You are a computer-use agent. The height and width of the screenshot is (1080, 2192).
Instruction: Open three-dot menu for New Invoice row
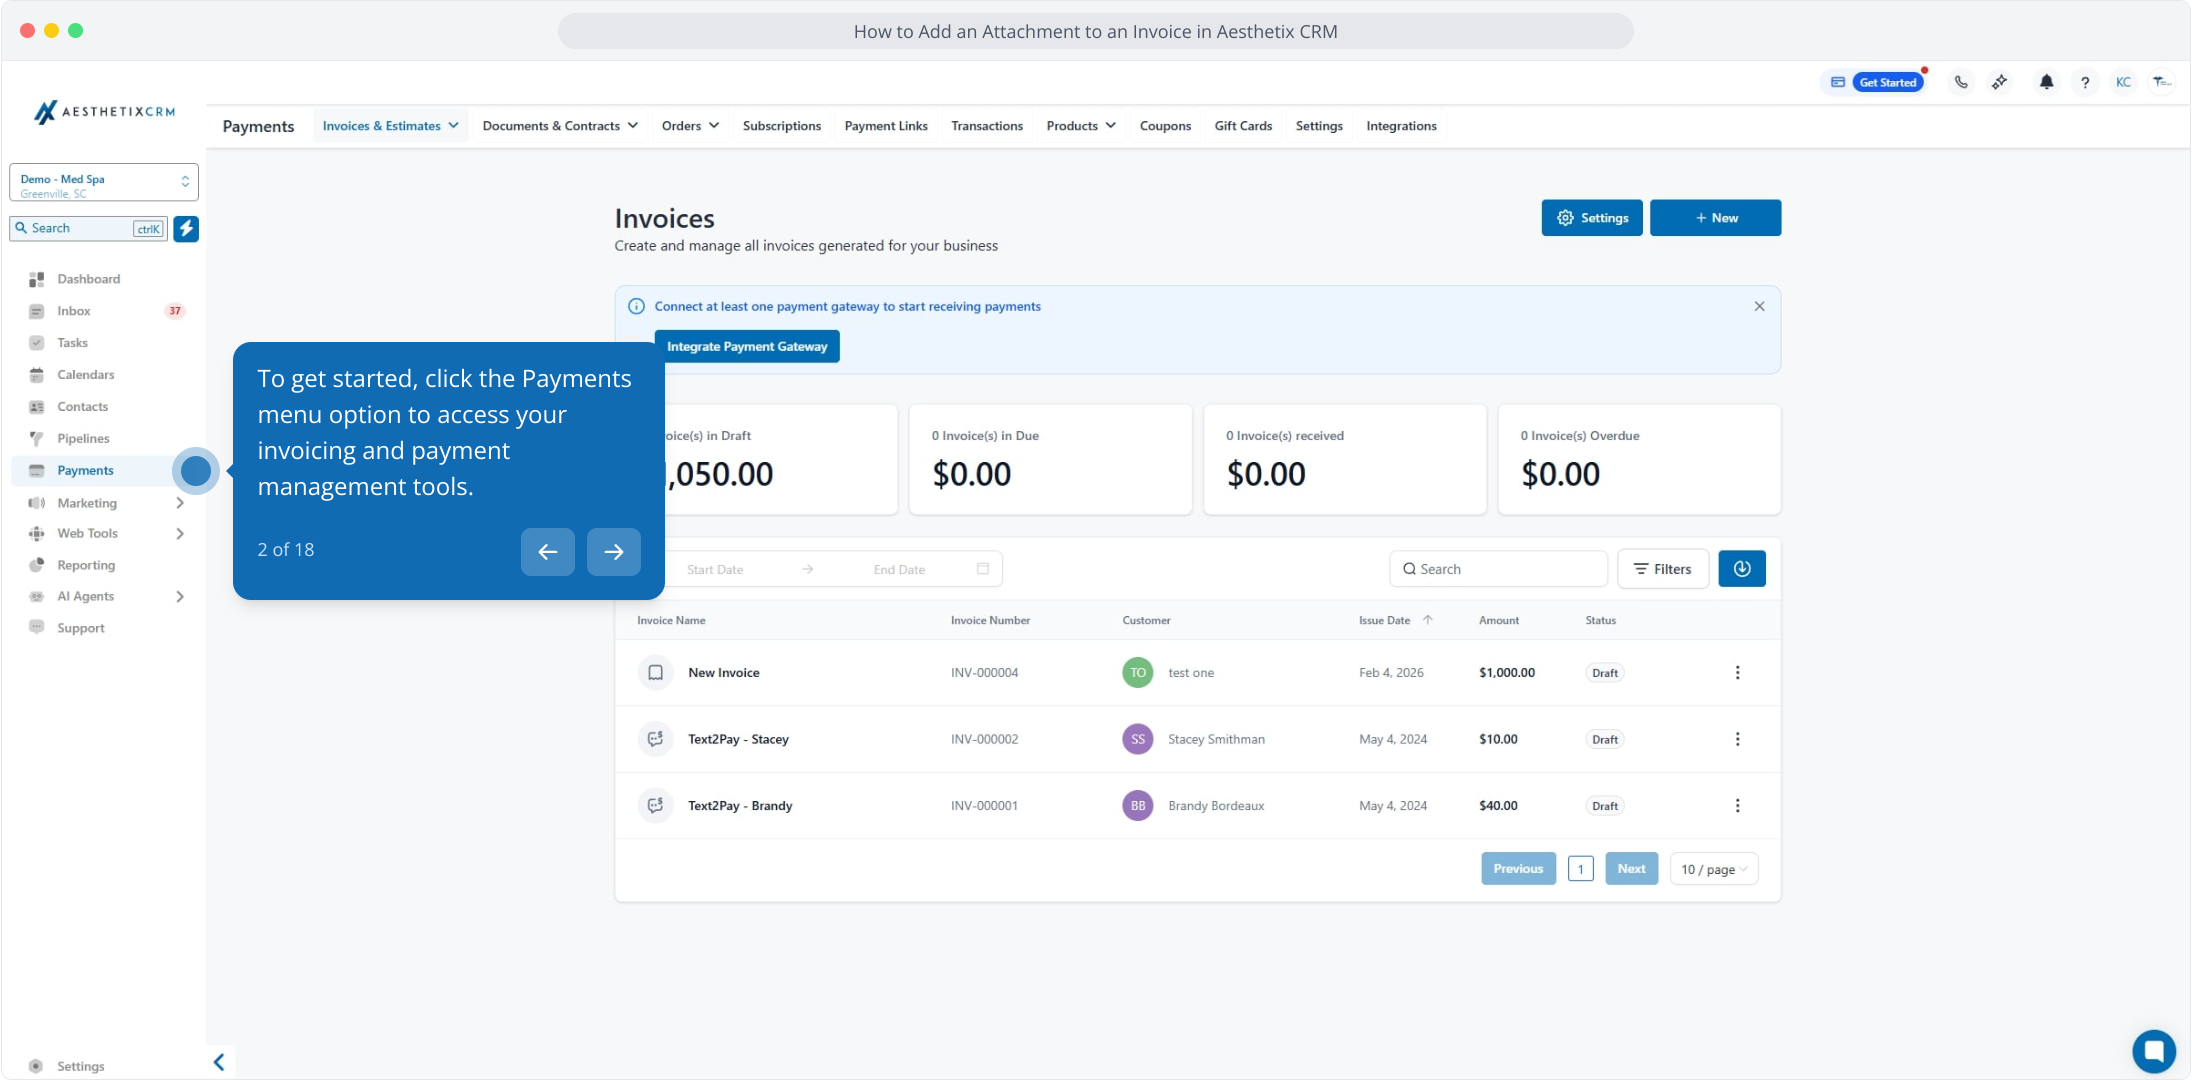(x=1737, y=673)
